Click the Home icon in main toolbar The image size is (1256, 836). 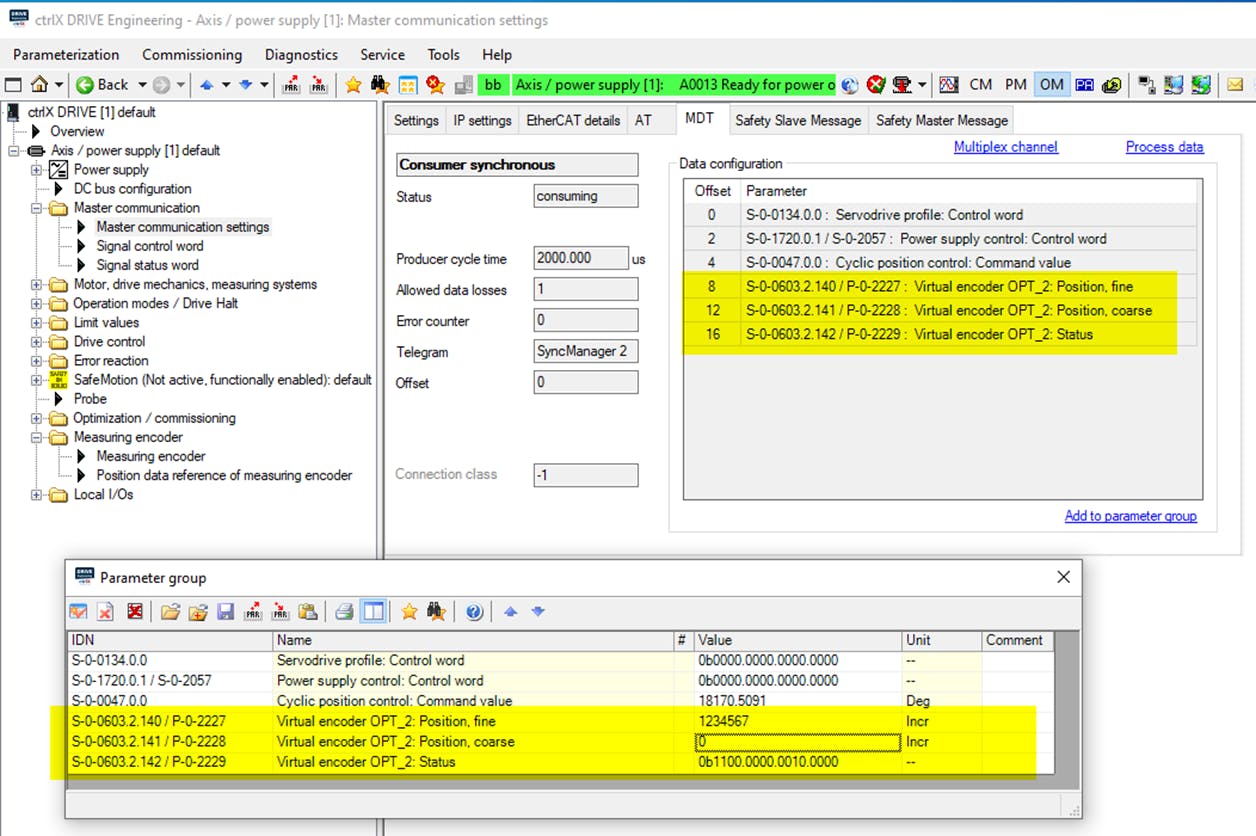(x=40, y=85)
